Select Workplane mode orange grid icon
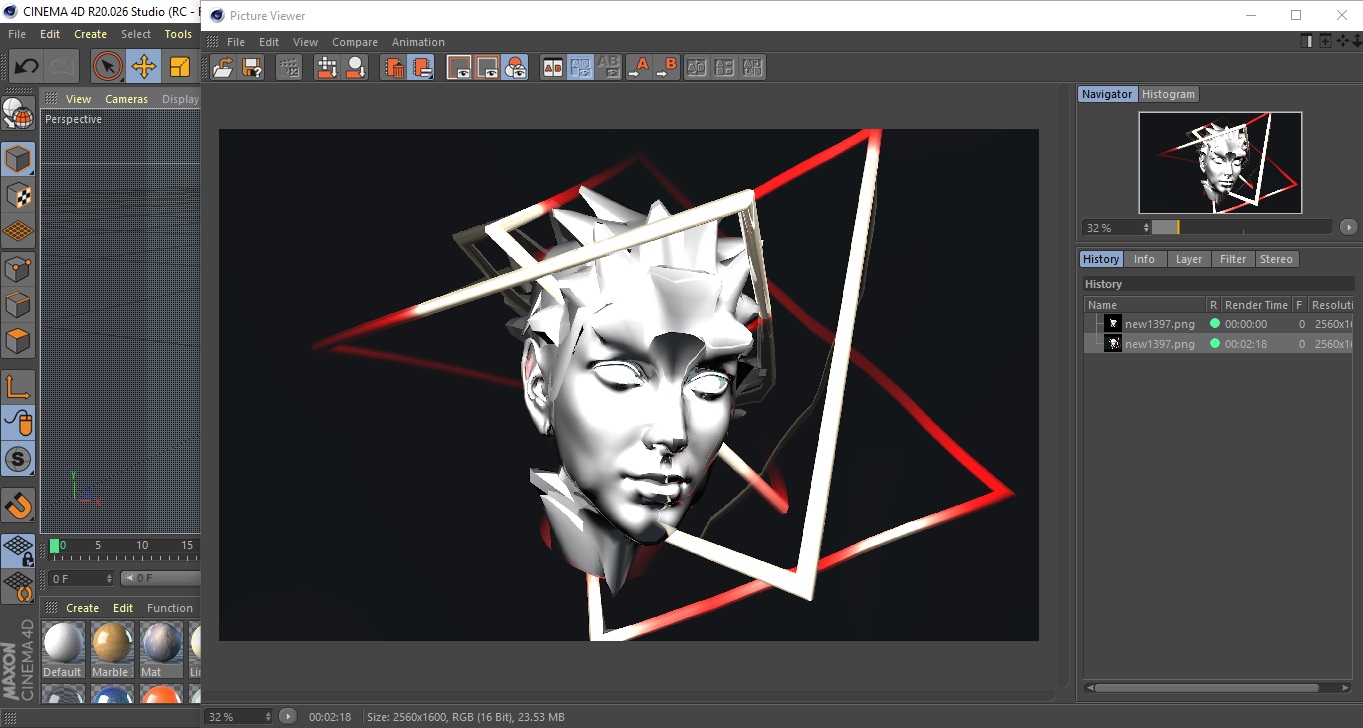The image size is (1363, 728). pos(18,231)
